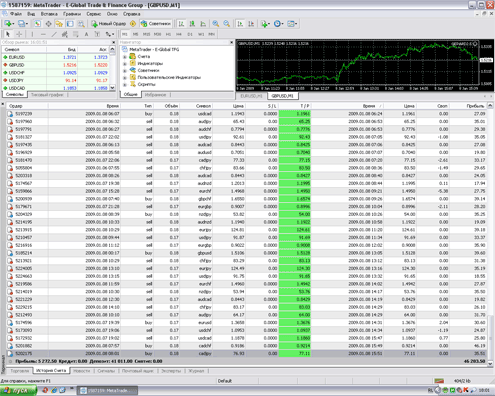Screen dimensions: 495x396
Task: Toggle the Советники expert advisors button
Action: [x=156, y=24]
